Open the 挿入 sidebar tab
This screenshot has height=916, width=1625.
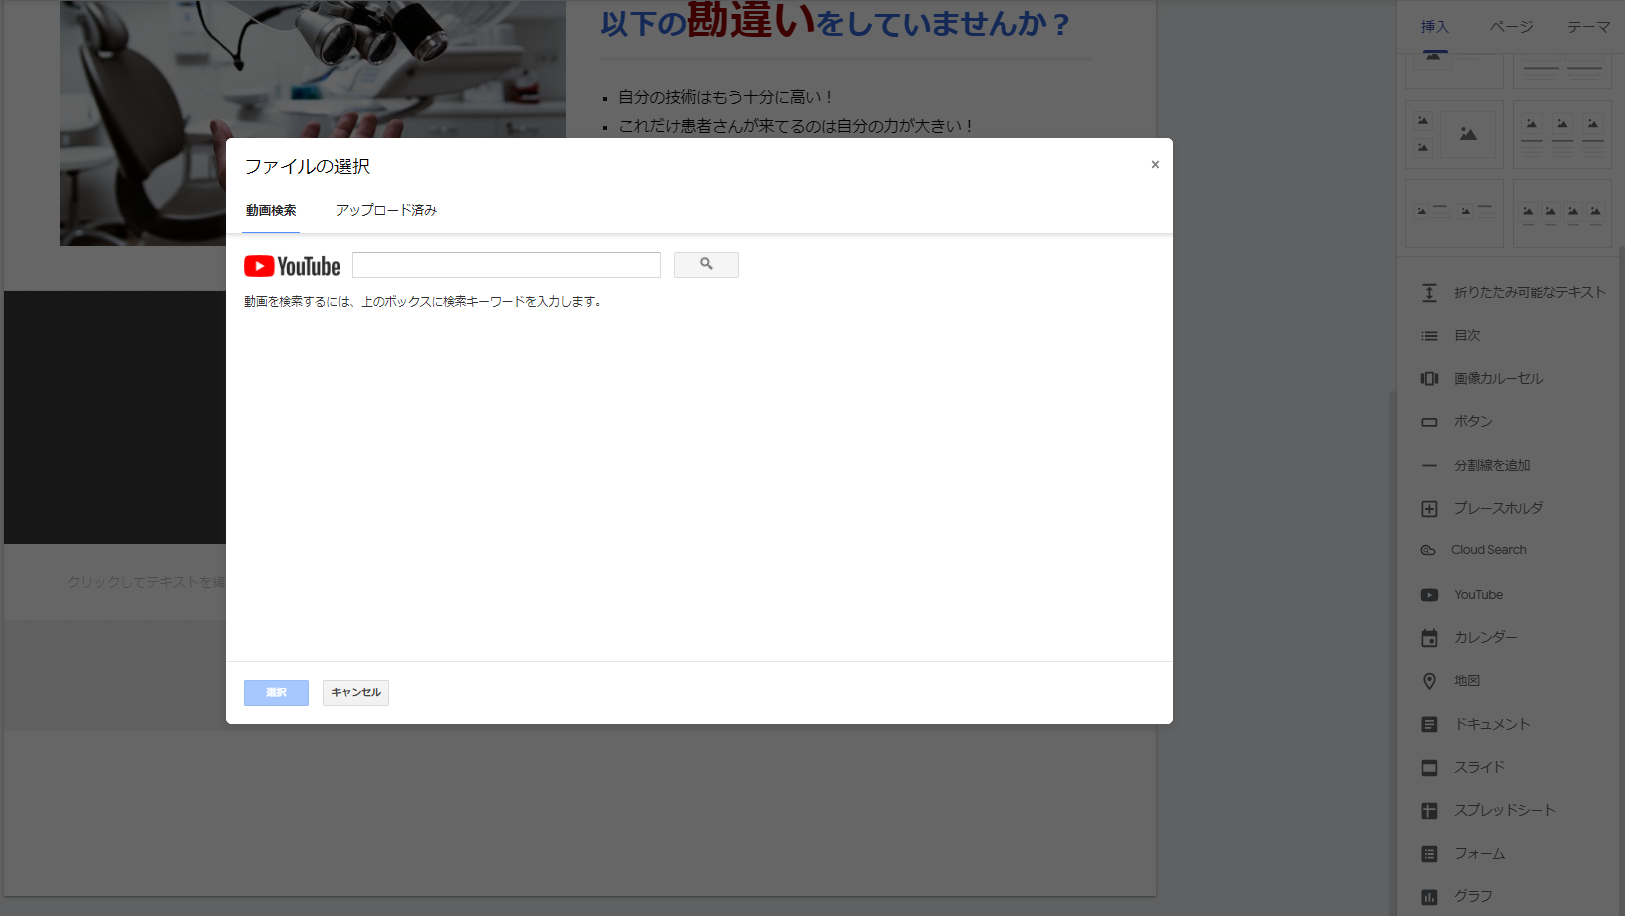1435,27
